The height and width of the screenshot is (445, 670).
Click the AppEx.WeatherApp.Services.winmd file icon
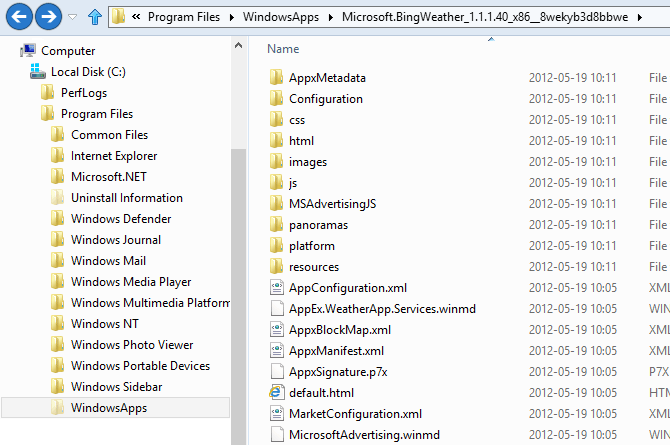(x=277, y=308)
